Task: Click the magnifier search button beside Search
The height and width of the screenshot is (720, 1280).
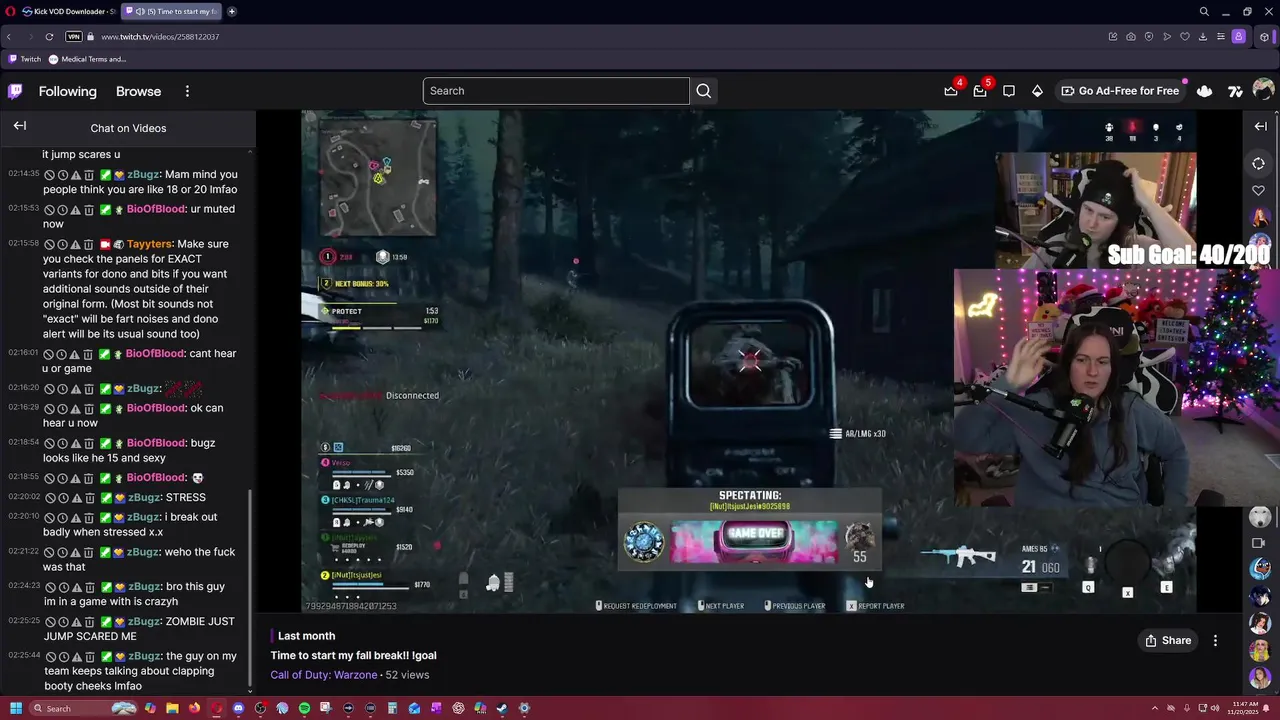Action: (704, 91)
